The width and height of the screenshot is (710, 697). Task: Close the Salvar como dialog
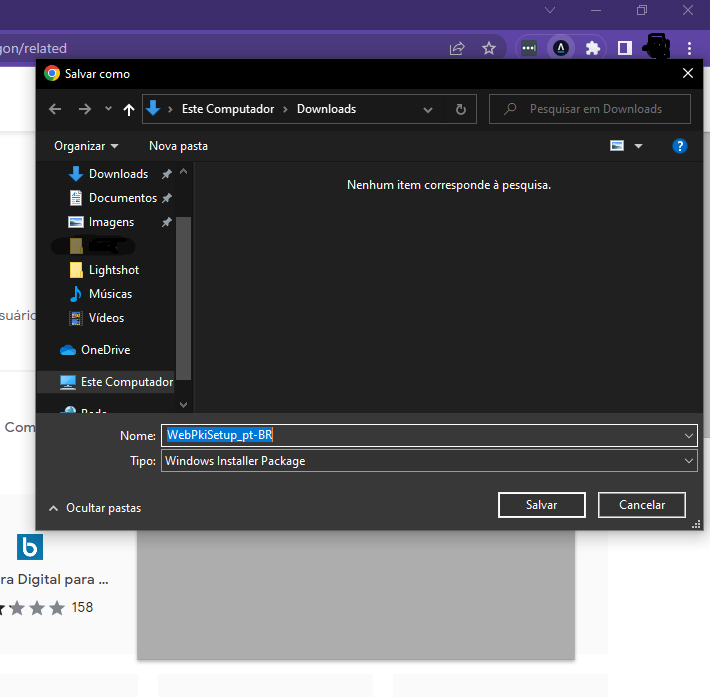[x=688, y=73]
